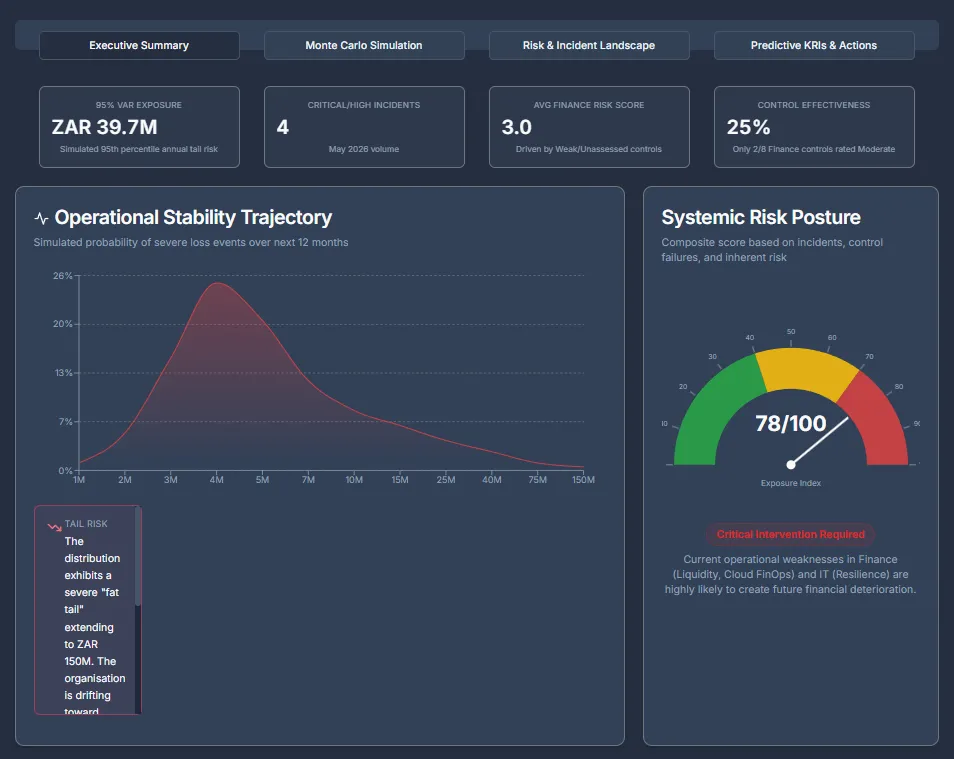The height and width of the screenshot is (759, 954).
Task: Click 'Driven by Weak/Unassessed controls' caption
Action: pos(588,149)
